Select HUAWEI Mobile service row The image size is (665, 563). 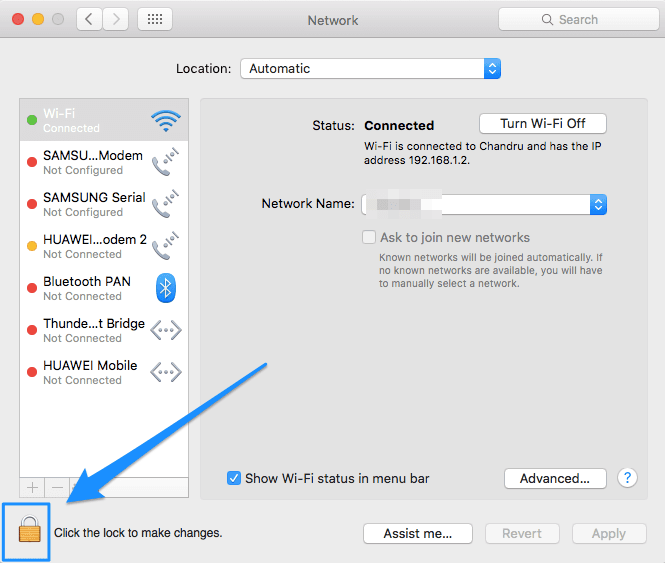coord(104,372)
